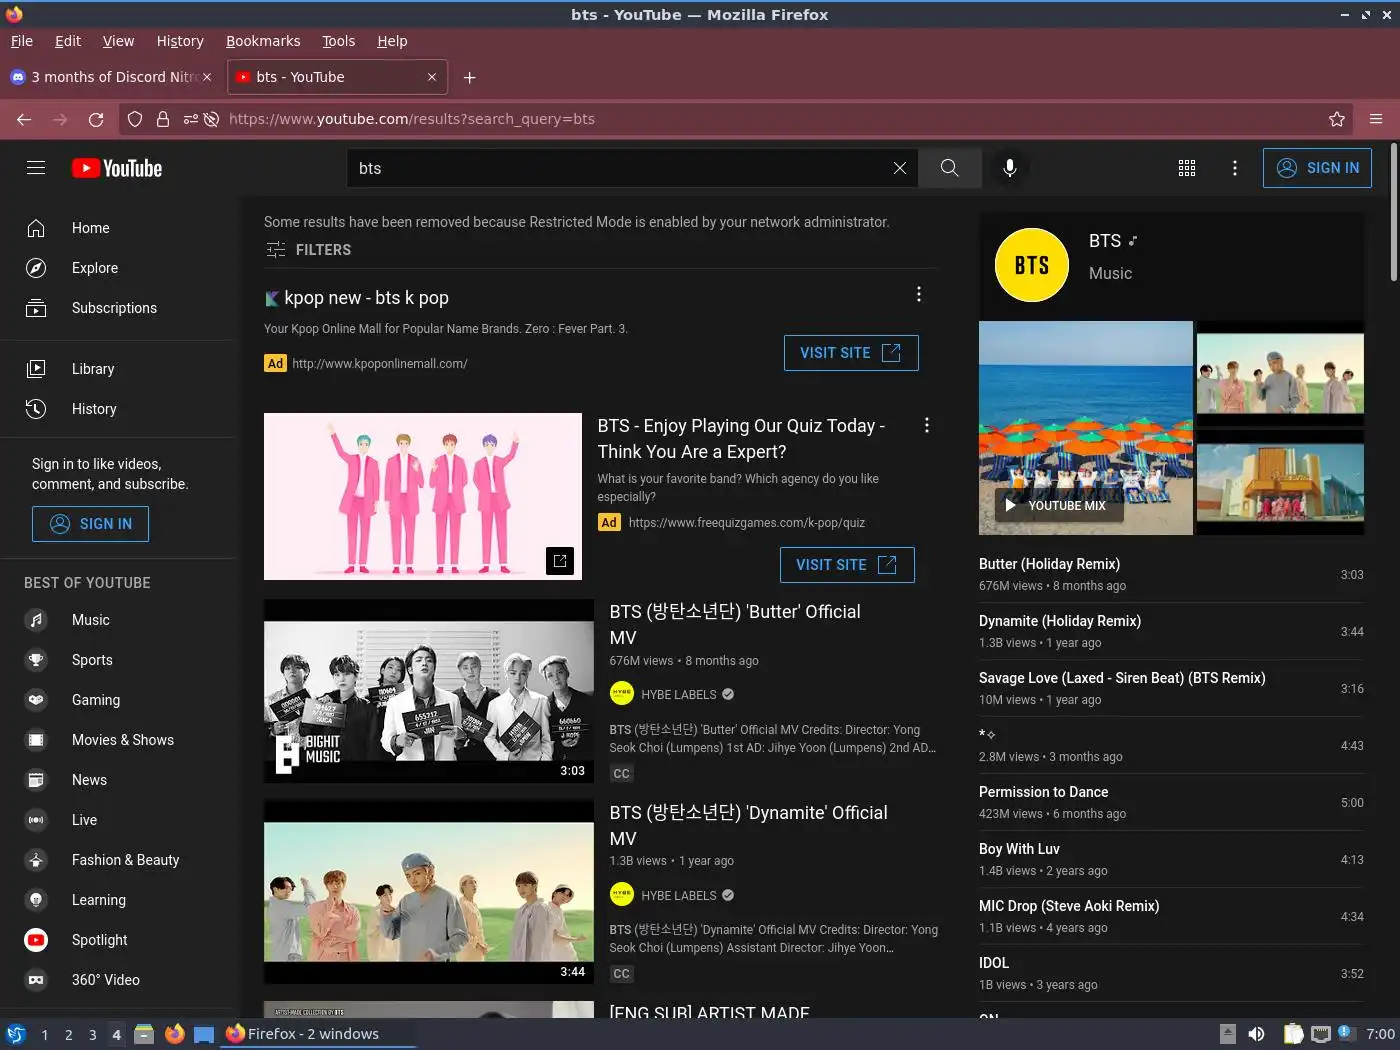1400x1050 pixels.
Task: Open Subscriptions in sidebar
Action: (118, 308)
